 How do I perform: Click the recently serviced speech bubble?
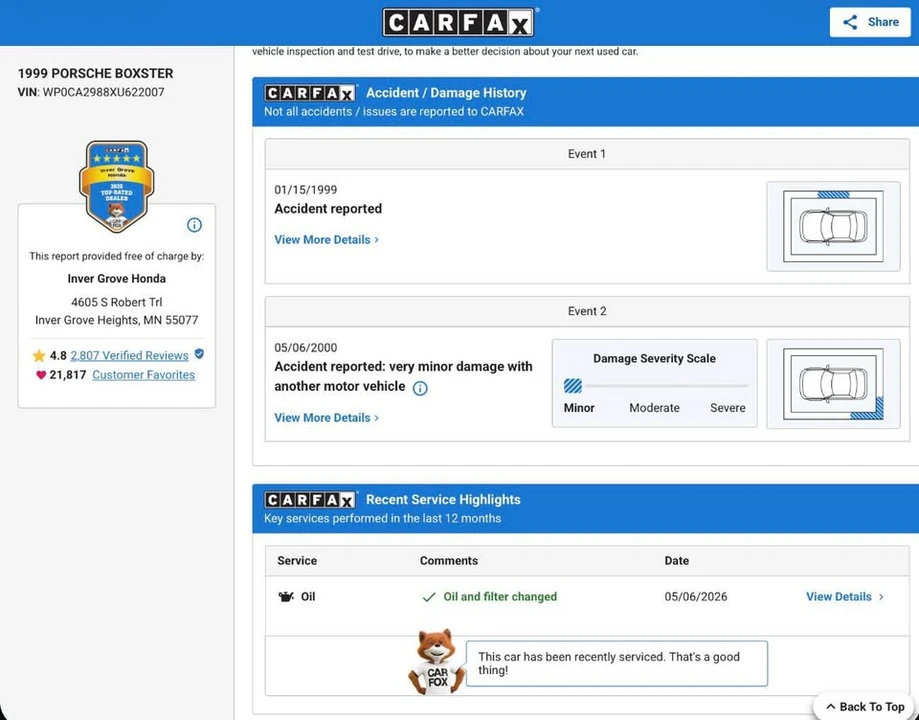[617, 663]
